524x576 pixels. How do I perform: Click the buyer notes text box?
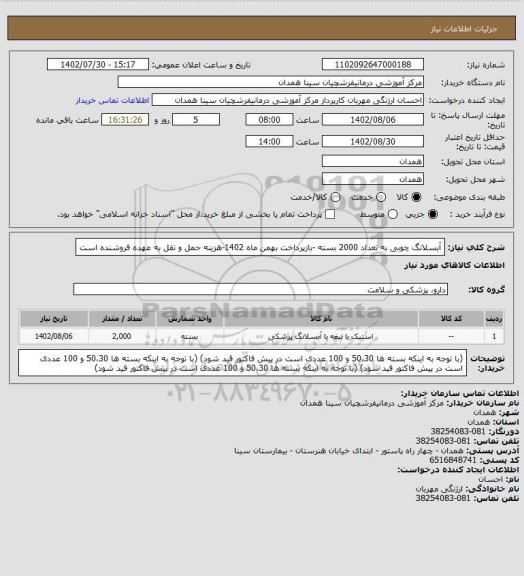243,363
